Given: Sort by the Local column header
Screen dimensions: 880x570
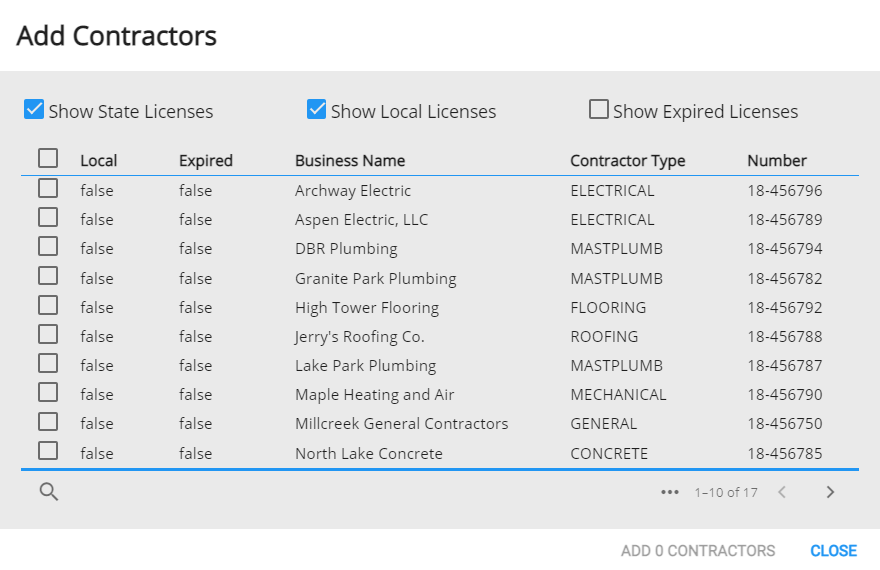Looking at the screenshot, I should (99, 161).
